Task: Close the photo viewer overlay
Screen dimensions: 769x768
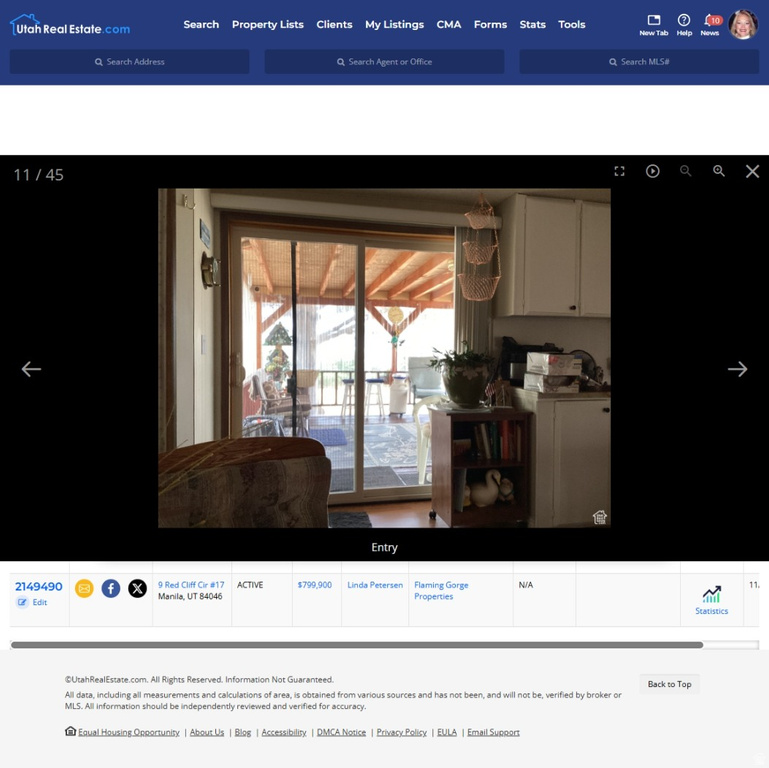Action: point(752,171)
